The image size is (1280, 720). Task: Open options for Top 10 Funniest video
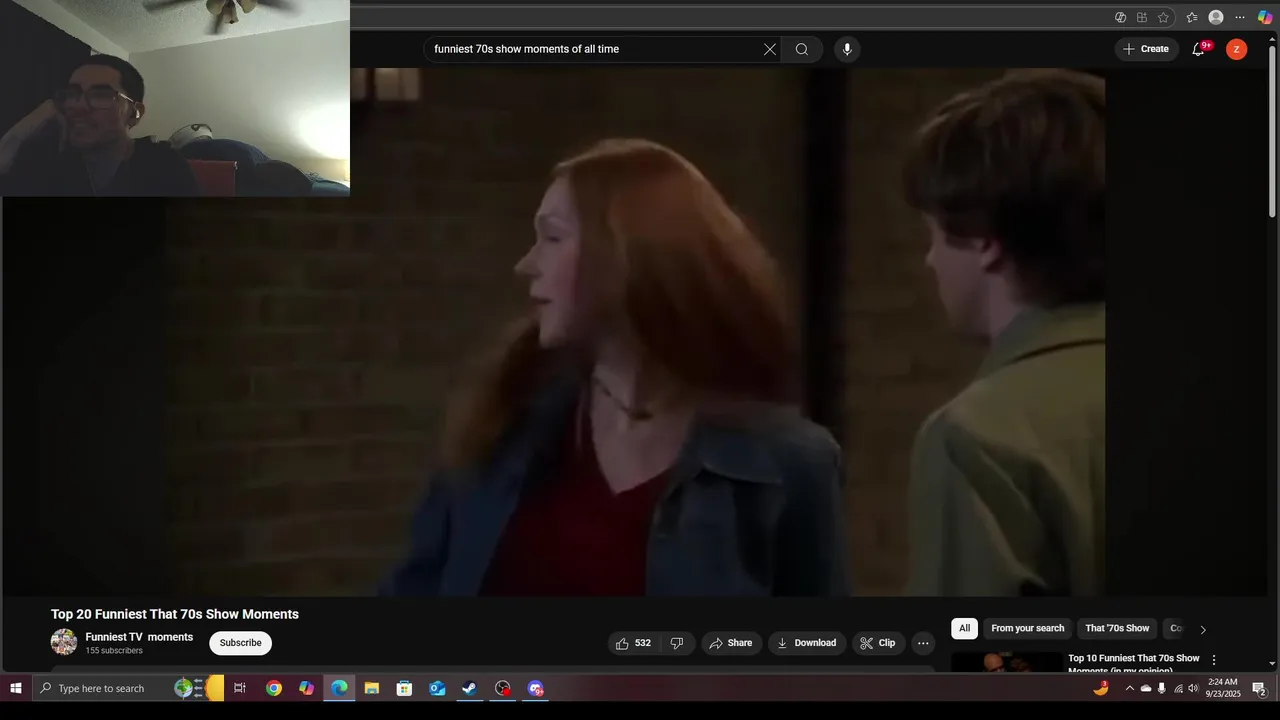(1214, 660)
